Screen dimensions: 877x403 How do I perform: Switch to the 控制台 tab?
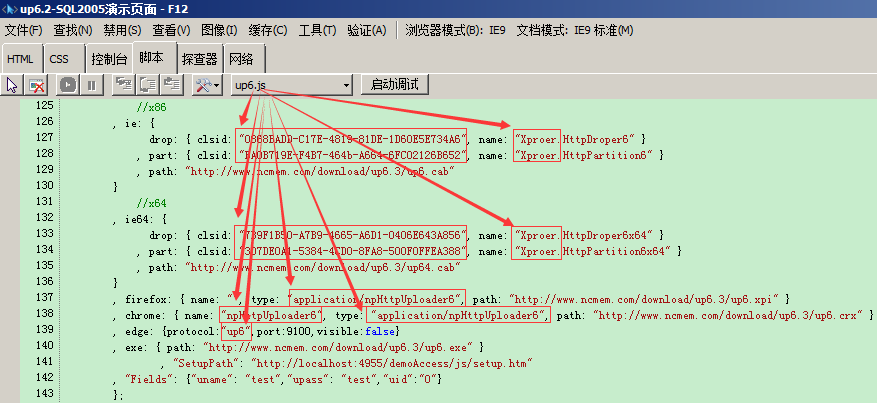109,59
